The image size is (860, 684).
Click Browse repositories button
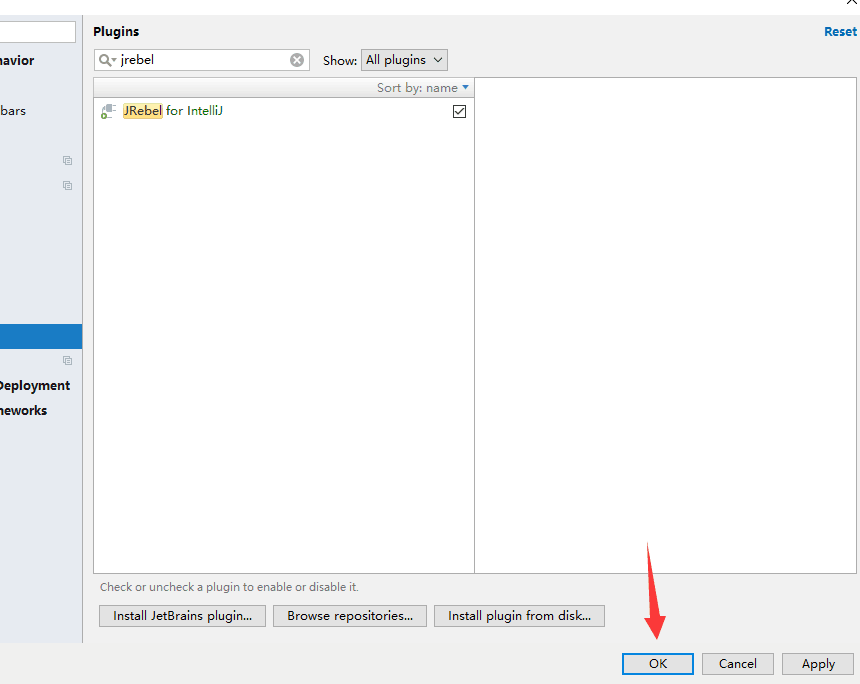tap(350, 615)
